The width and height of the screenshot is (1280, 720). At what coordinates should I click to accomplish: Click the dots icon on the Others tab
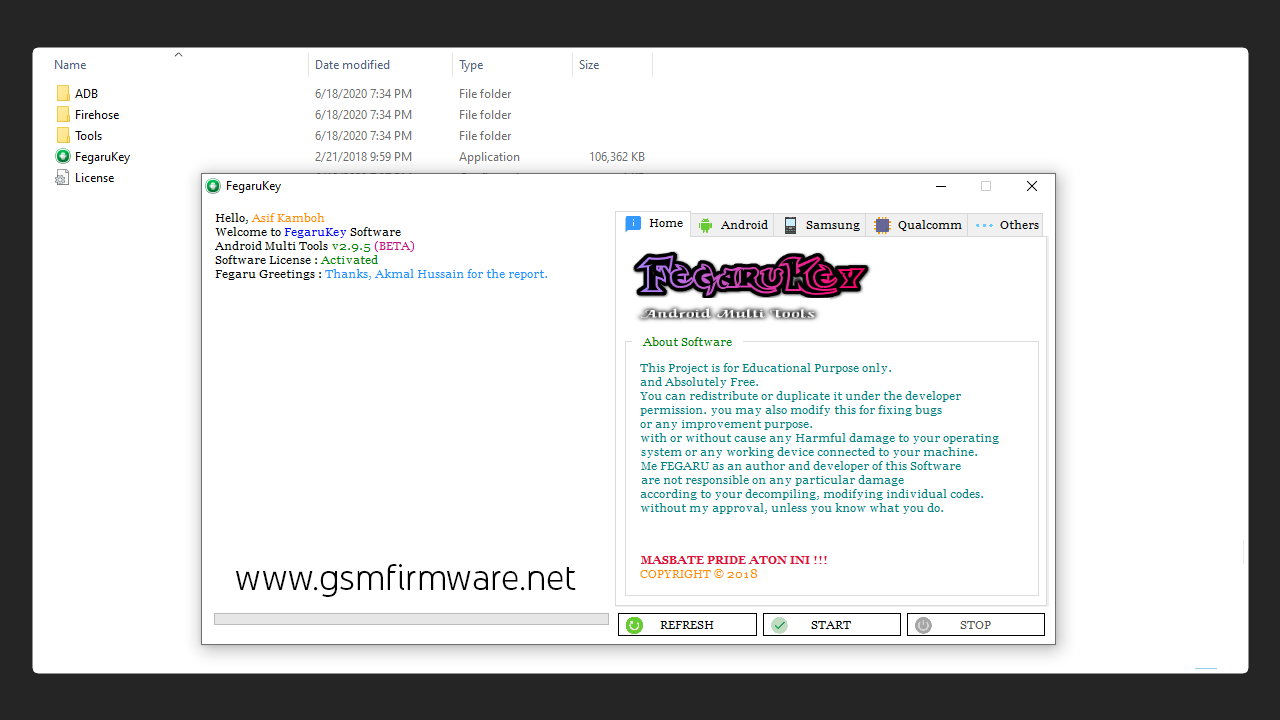pos(982,224)
